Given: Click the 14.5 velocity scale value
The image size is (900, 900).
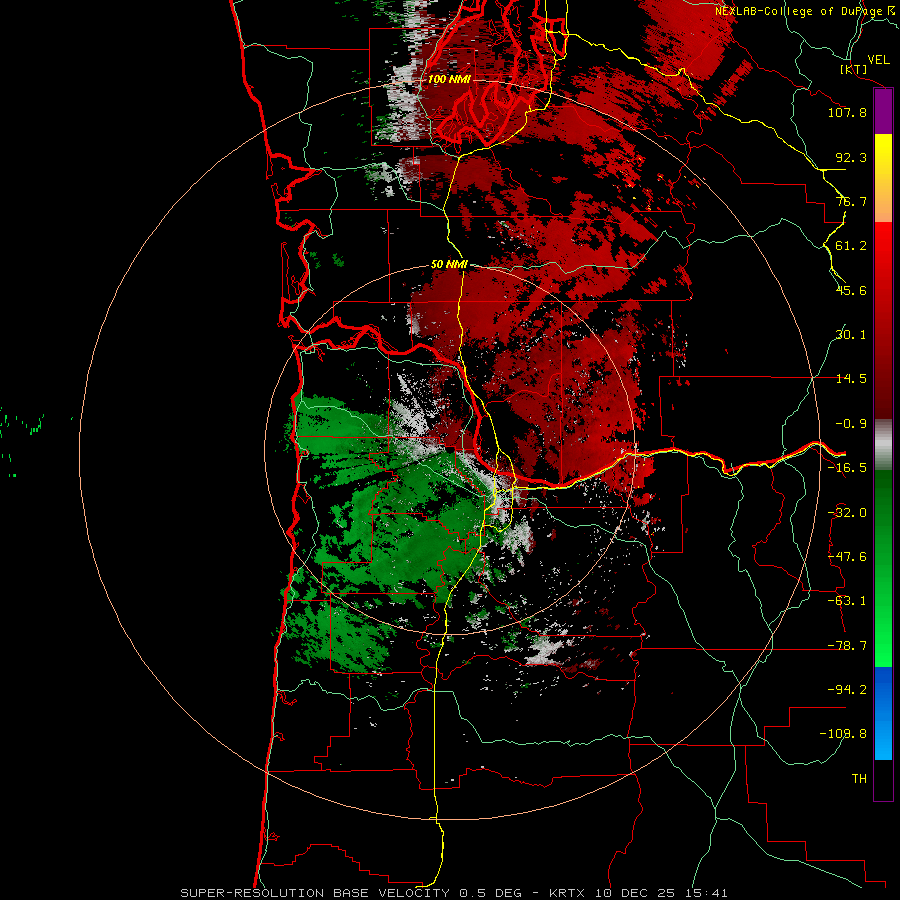Looking at the screenshot, I should click(x=851, y=379).
